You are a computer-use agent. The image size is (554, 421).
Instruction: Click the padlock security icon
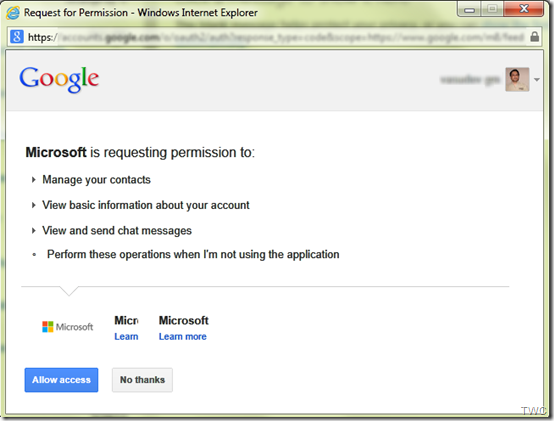pyautogui.click(x=535, y=36)
